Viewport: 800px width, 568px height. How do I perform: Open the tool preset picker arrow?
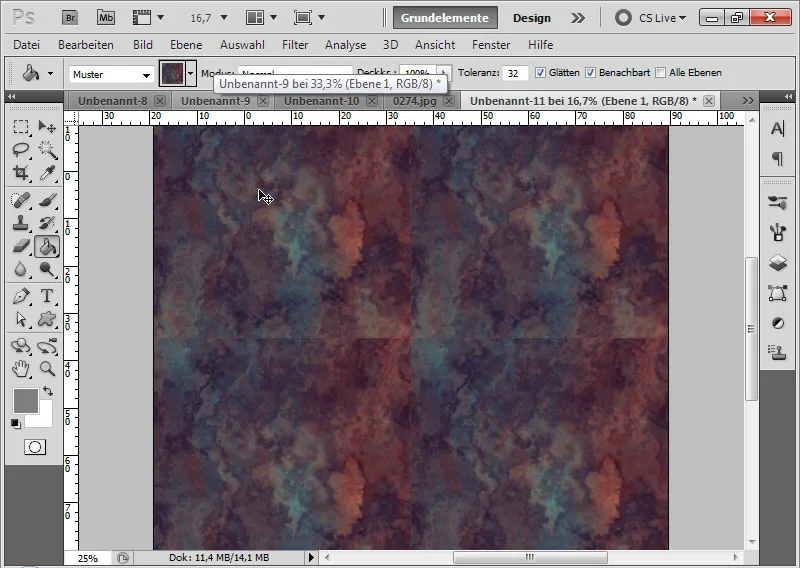click(50, 73)
